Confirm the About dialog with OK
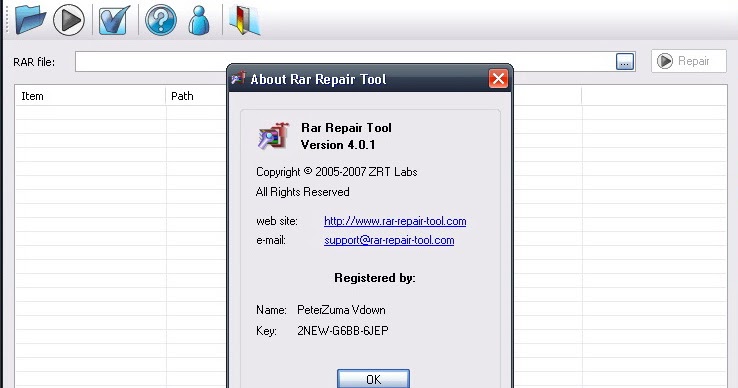 pyautogui.click(x=373, y=379)
